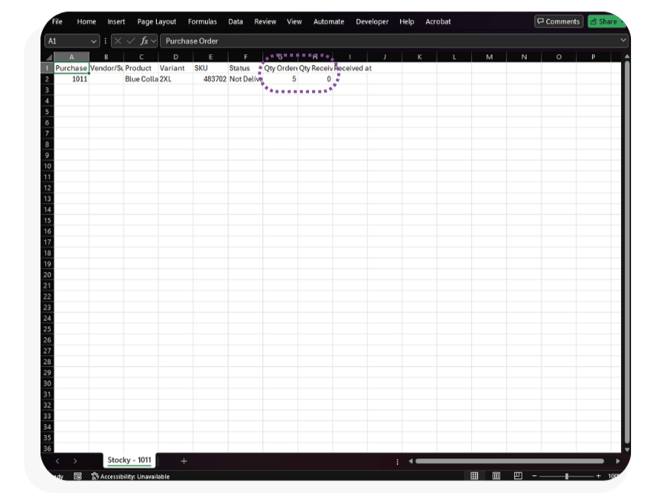Open the Formulas ribbon tab
The width and height of the screenshot is (670, 502).
tap(202, 21)
